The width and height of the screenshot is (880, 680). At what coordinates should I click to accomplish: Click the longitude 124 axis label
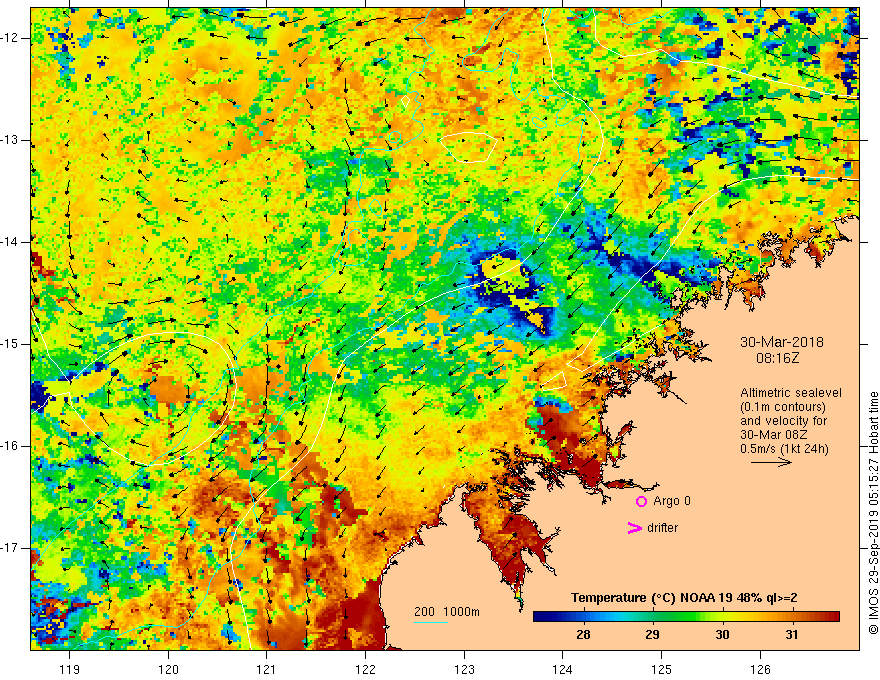563,669
